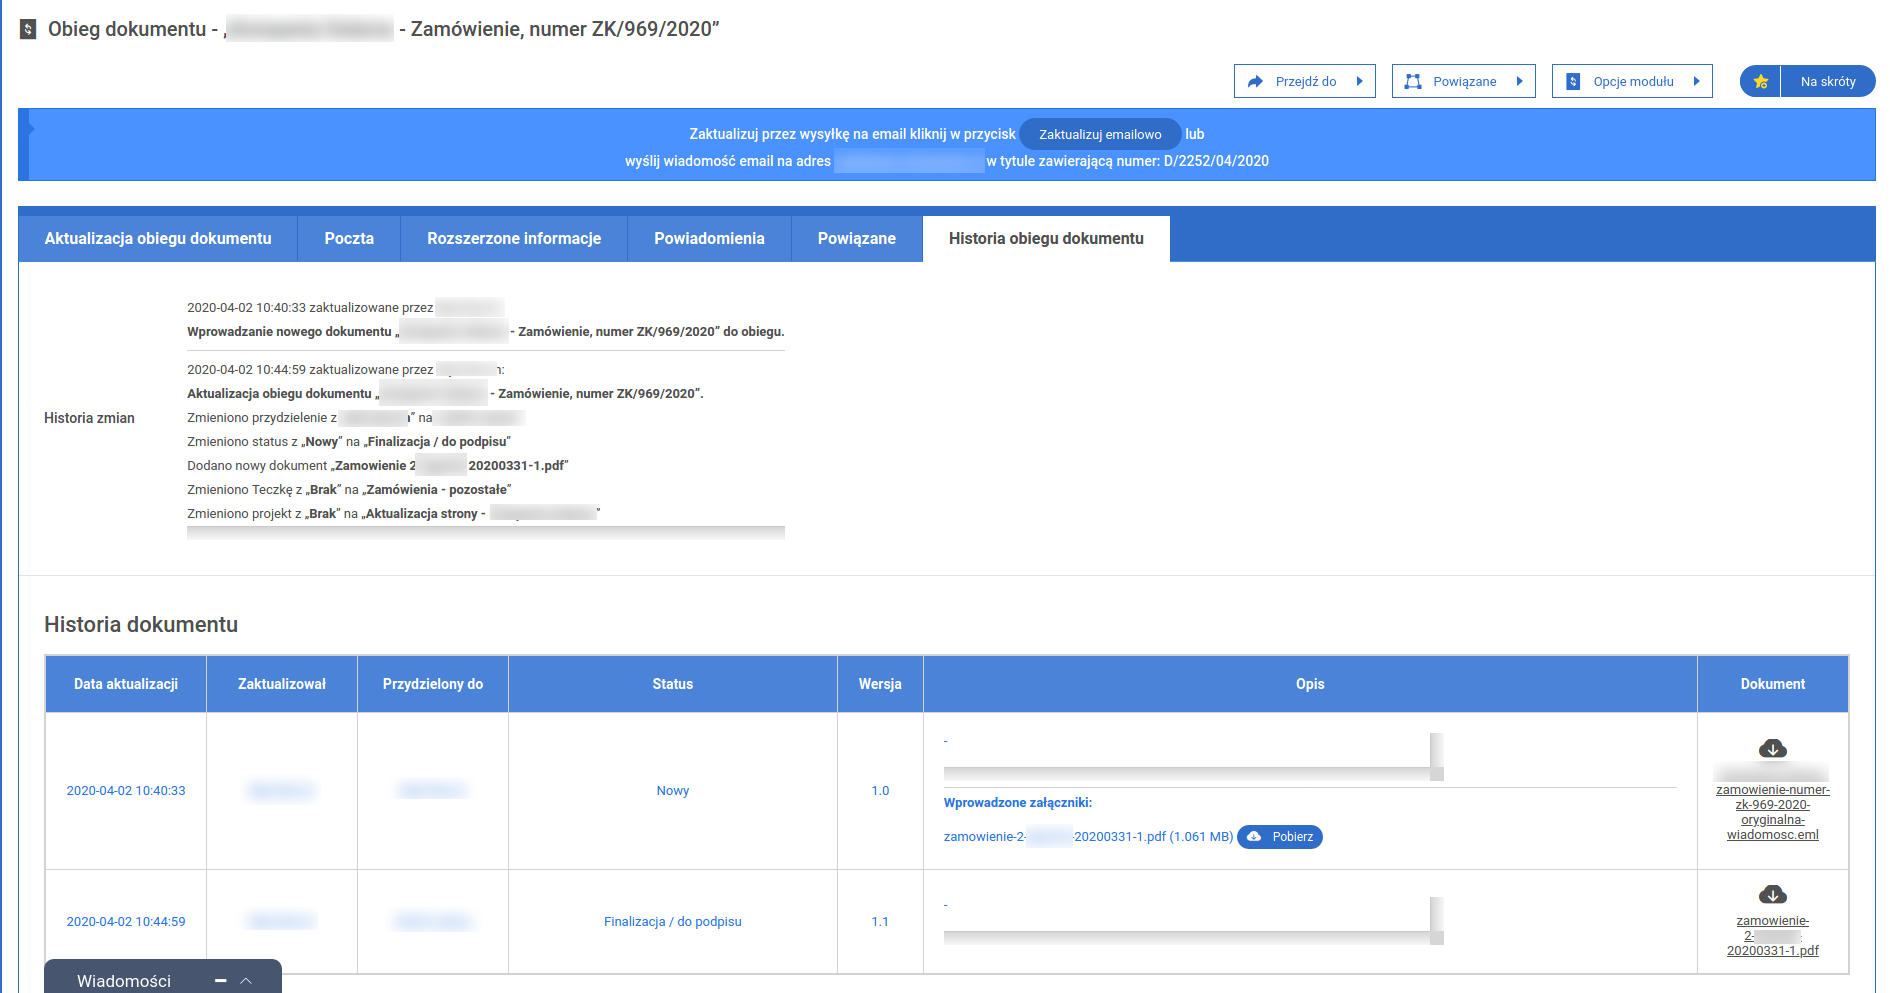
Task: Click the scrollbar in first row Opis field
Action: [1436, 755]
